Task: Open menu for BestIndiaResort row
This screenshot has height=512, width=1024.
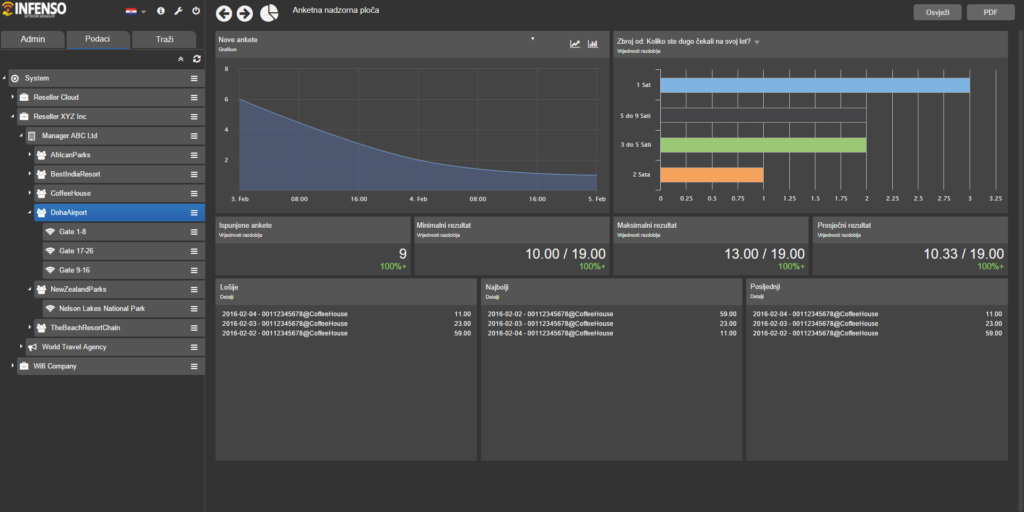Action: [194, 174]
